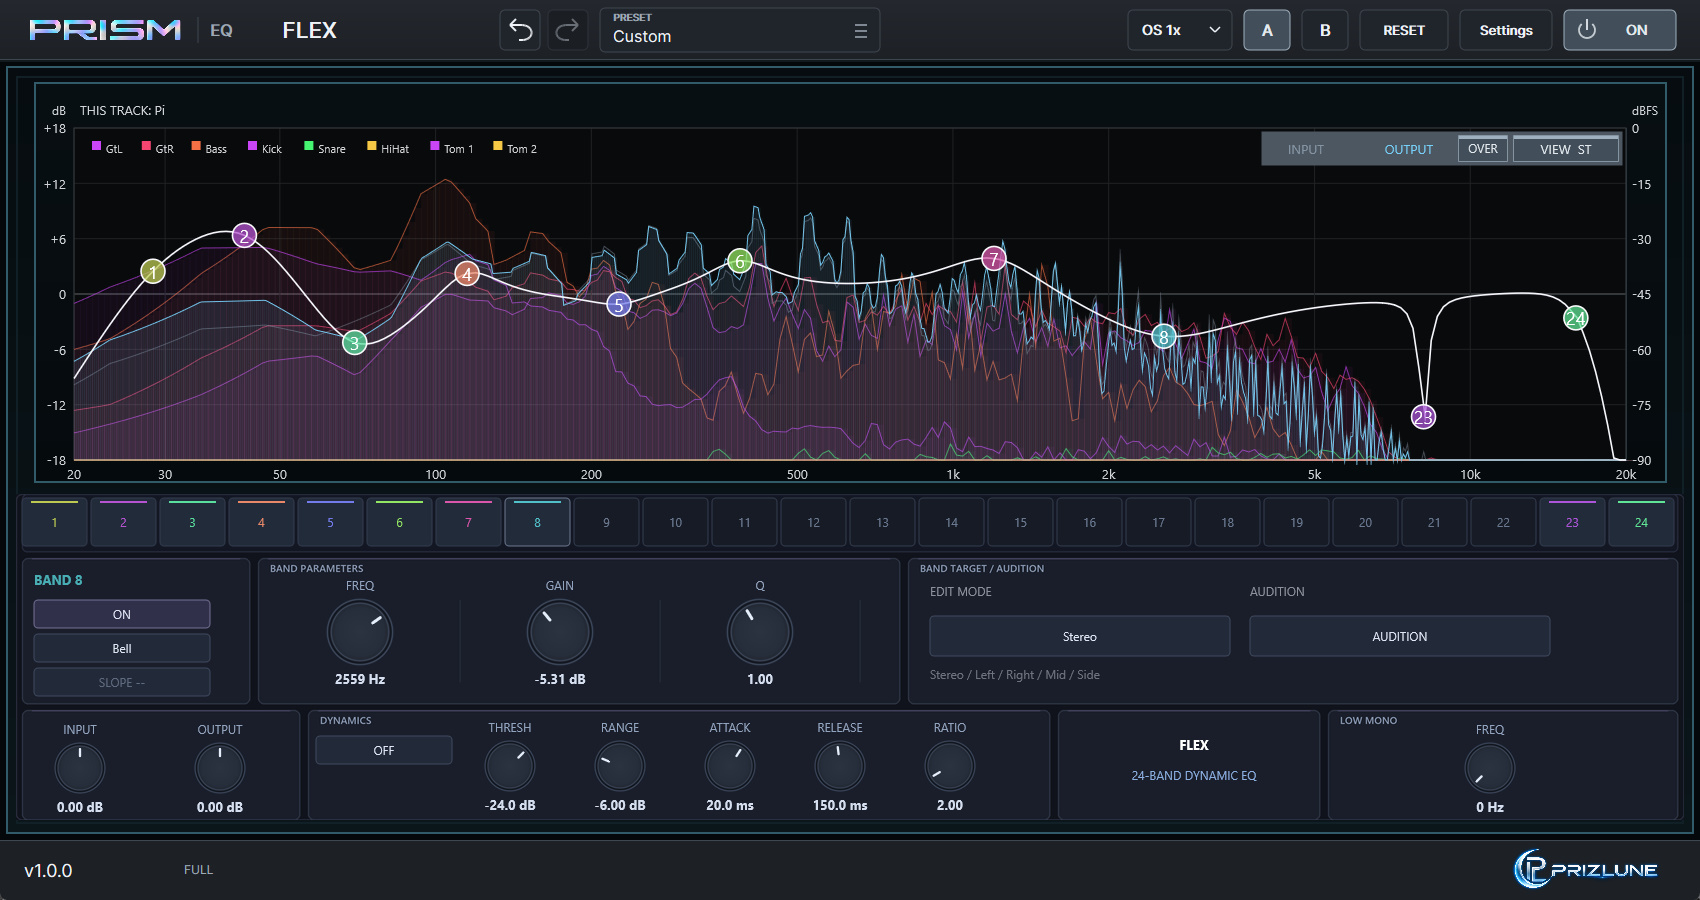Image resolution: width=1700 pixels, height=900 pixels.
Task: Toggle the AUDITION button
Action: point(1400,636)
